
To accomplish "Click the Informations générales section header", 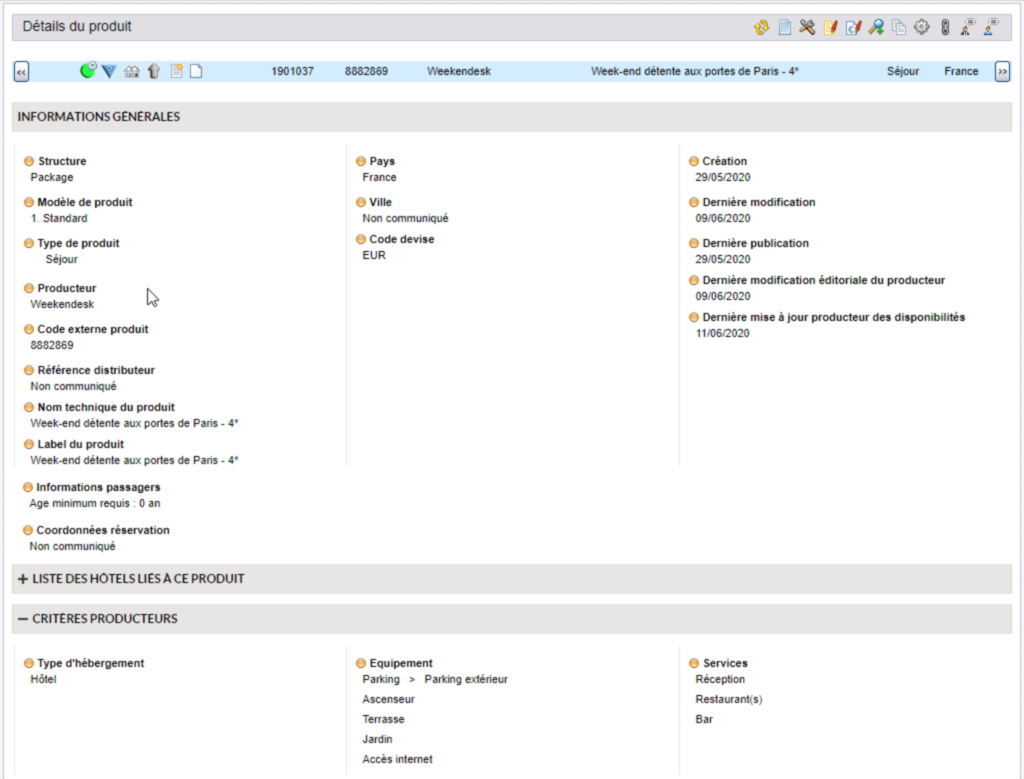I will (99, 117).
